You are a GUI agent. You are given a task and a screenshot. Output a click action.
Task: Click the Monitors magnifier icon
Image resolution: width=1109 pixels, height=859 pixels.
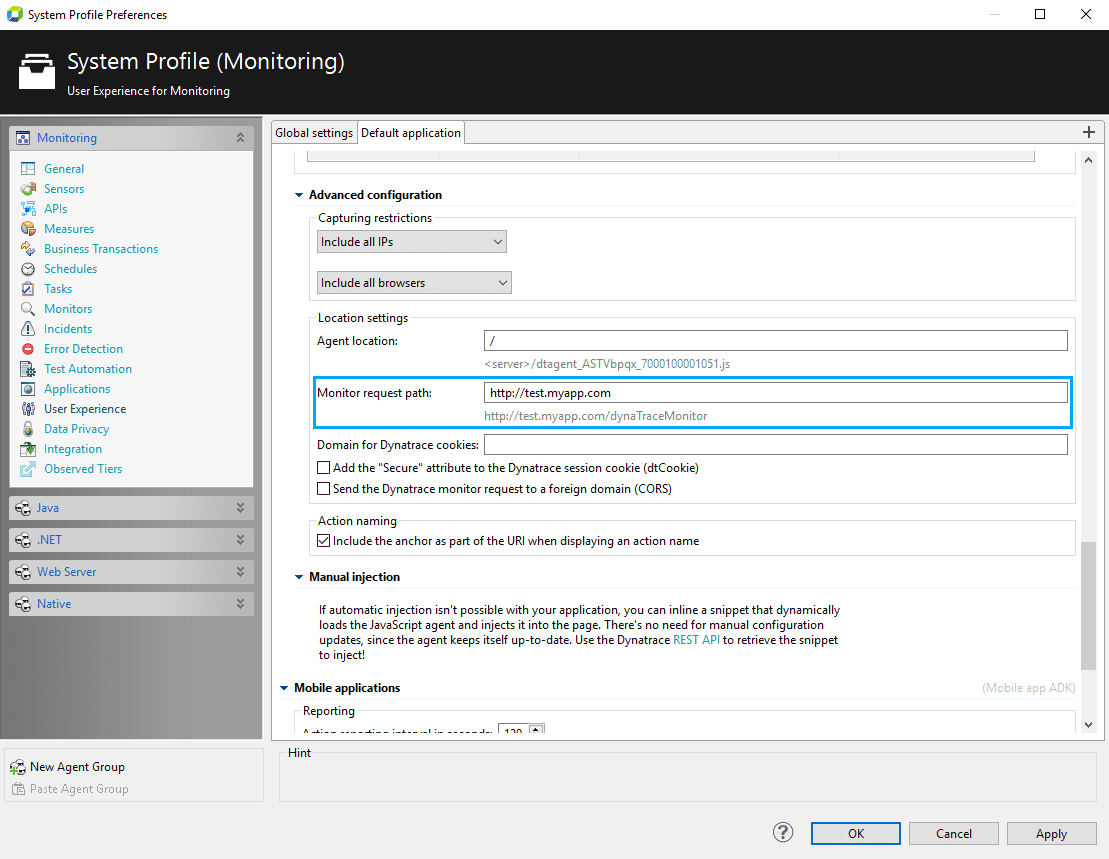[28, 309]
